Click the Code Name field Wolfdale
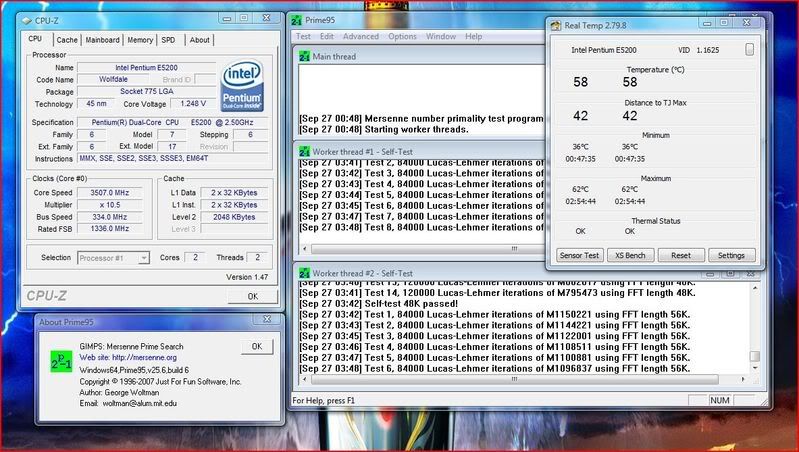 click(113, 79)
